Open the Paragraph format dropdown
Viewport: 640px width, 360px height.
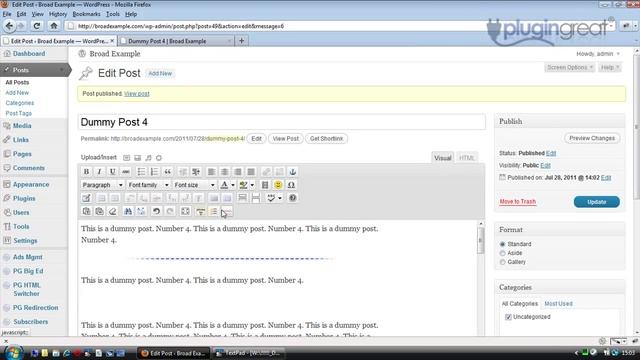pos(102,185)
